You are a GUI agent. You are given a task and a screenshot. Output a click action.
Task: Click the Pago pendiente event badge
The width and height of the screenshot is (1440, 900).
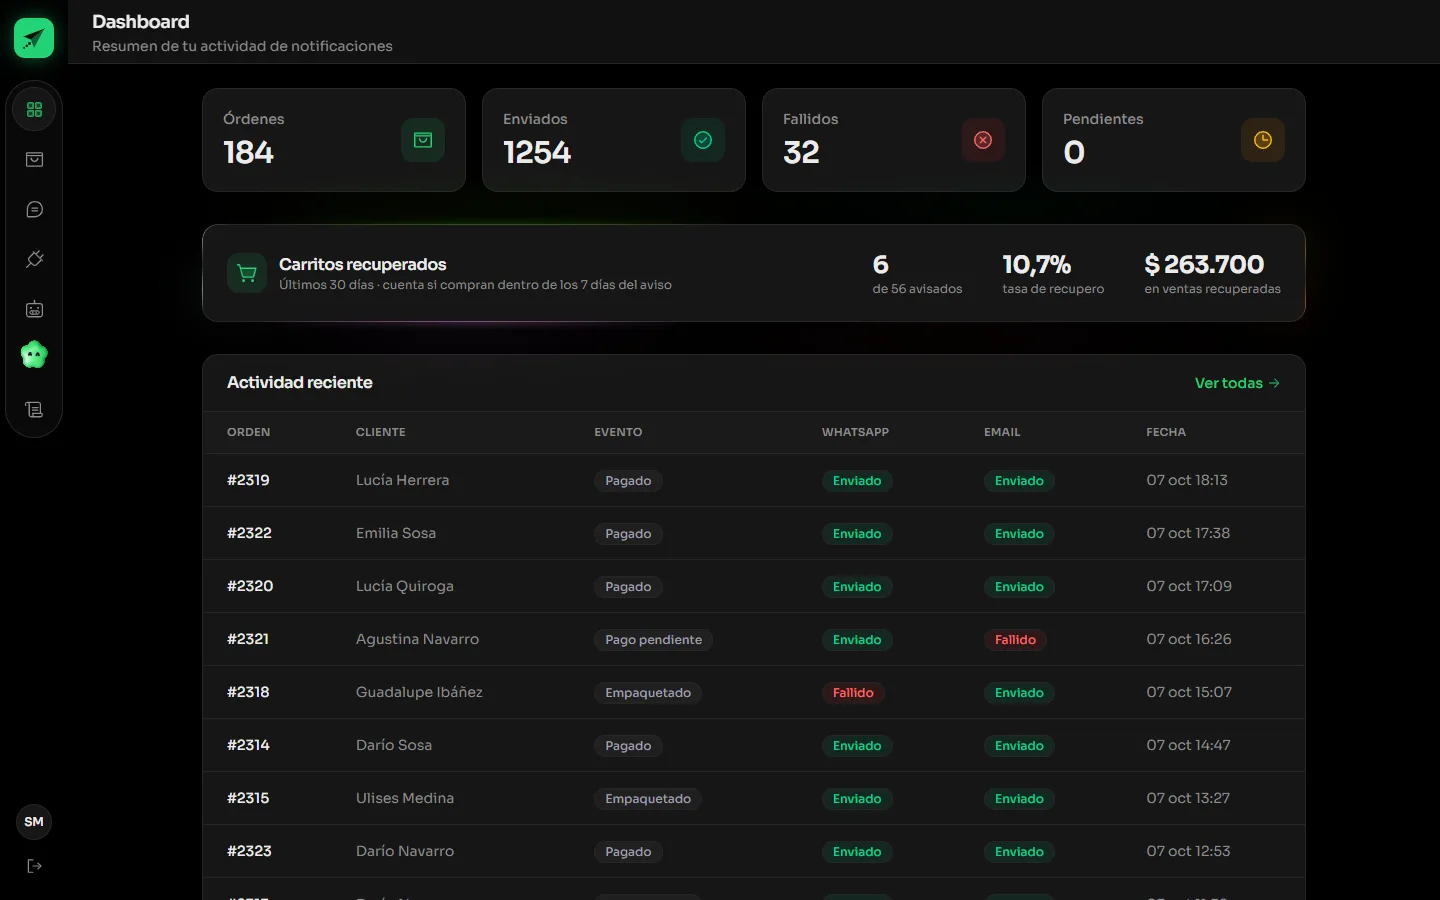pos(653,640)
